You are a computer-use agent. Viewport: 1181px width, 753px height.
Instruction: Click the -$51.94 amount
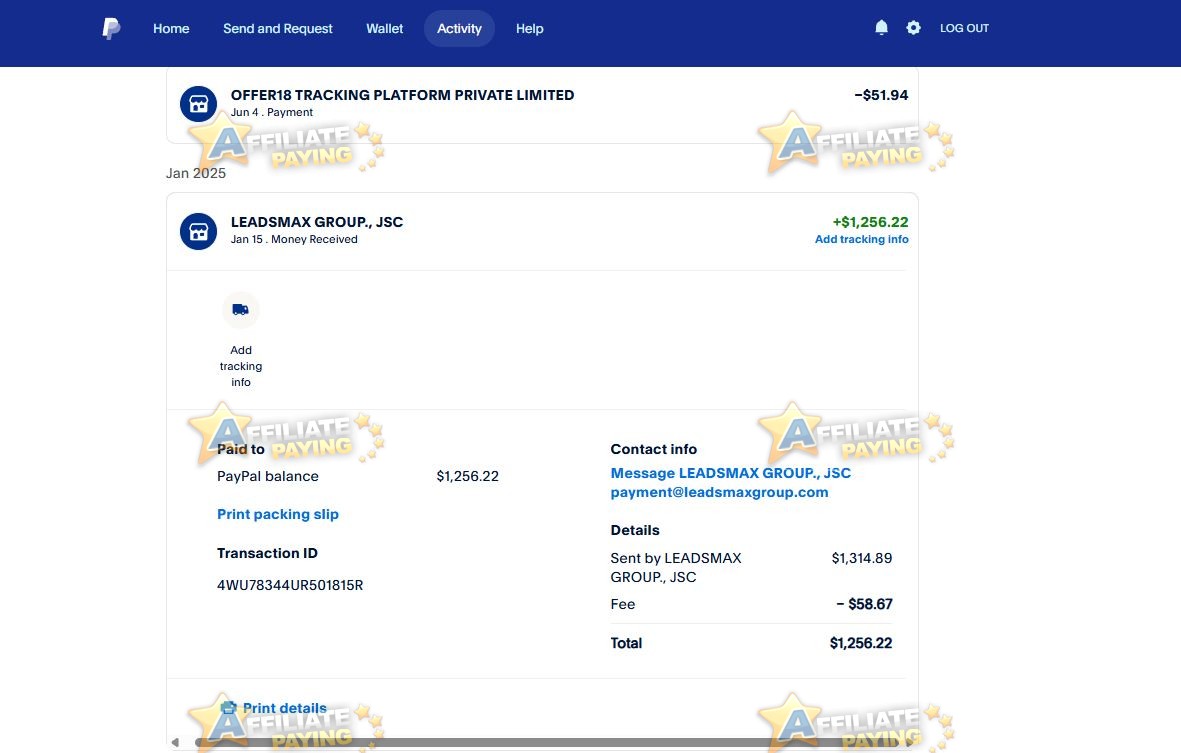881,95
